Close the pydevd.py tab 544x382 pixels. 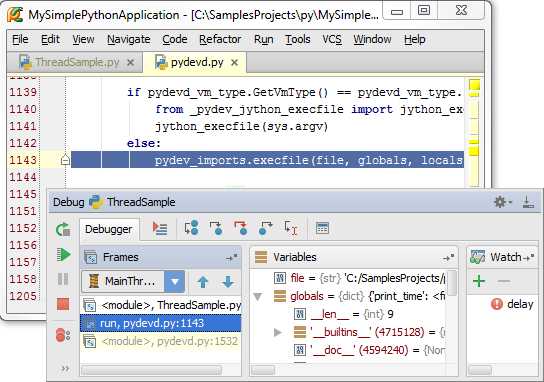pyautogui.click(x=235, y=63)
